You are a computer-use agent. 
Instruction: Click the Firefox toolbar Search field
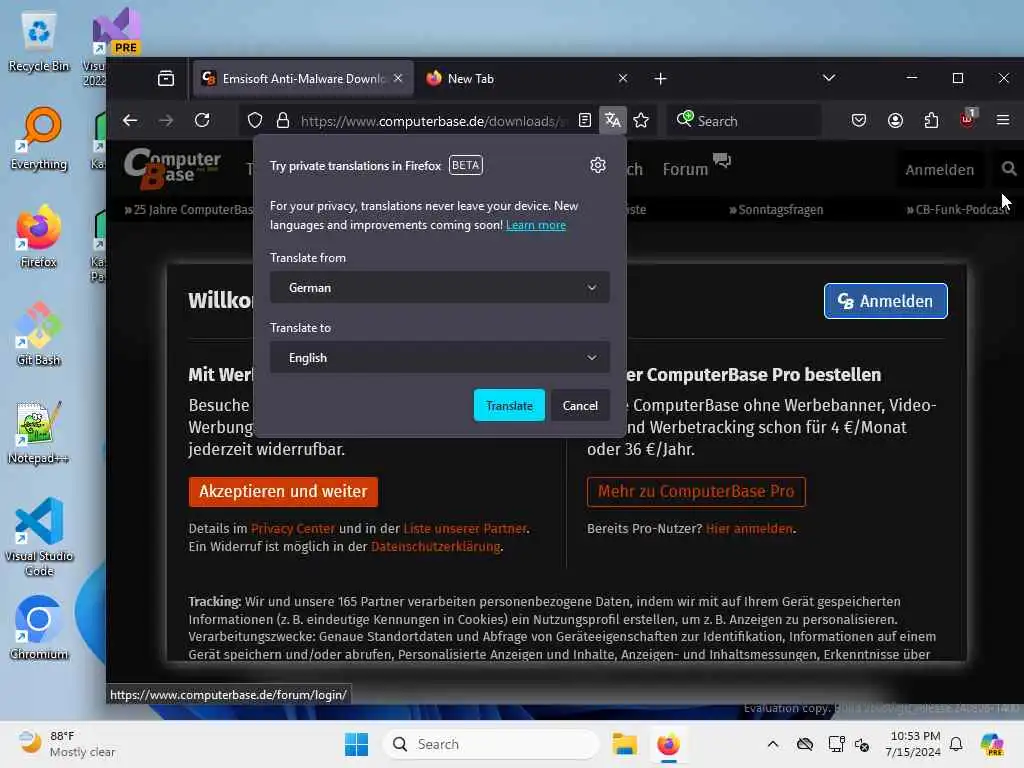744,120
